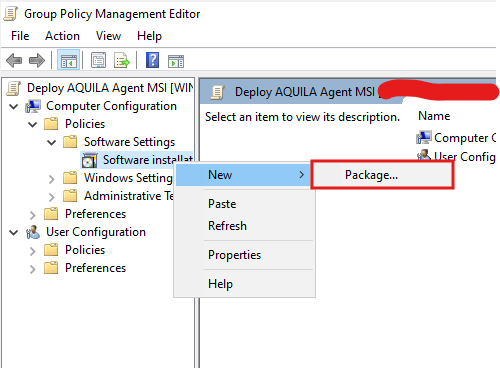Image resolution: width=500 pixels, height=368 pixels.
Task: Collapse the Software Settings node
Action: (52, 143)
